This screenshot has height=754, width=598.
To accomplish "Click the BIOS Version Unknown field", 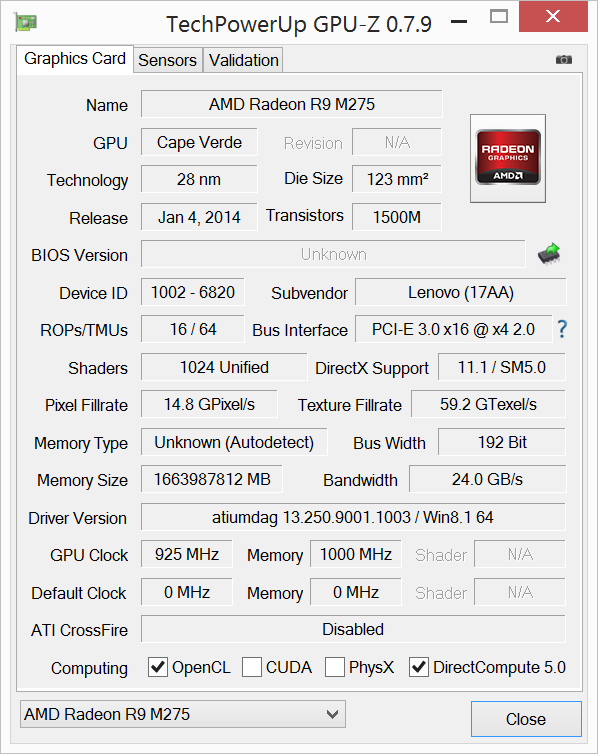I will [333, 254].
